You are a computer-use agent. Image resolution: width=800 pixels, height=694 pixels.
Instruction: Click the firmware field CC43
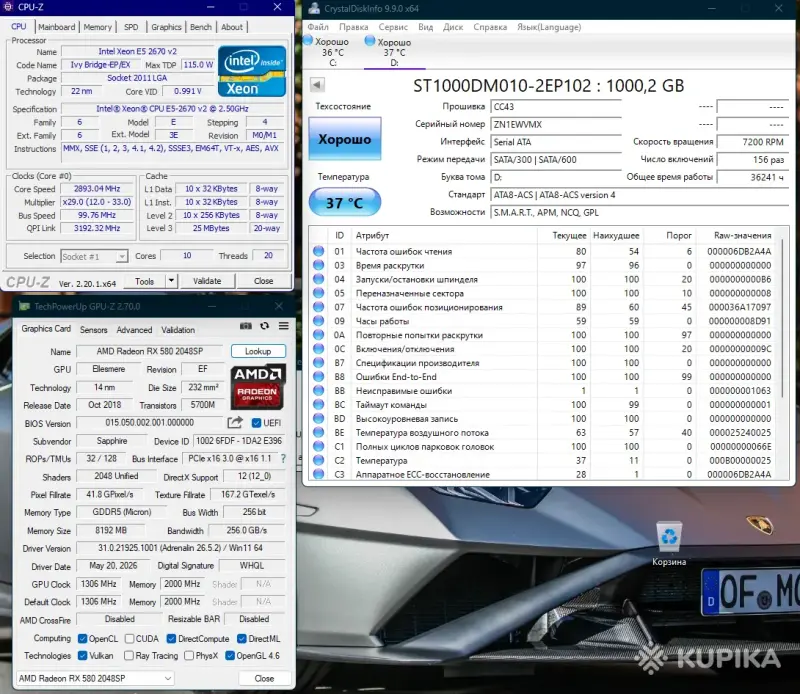(x=556, y=107)
